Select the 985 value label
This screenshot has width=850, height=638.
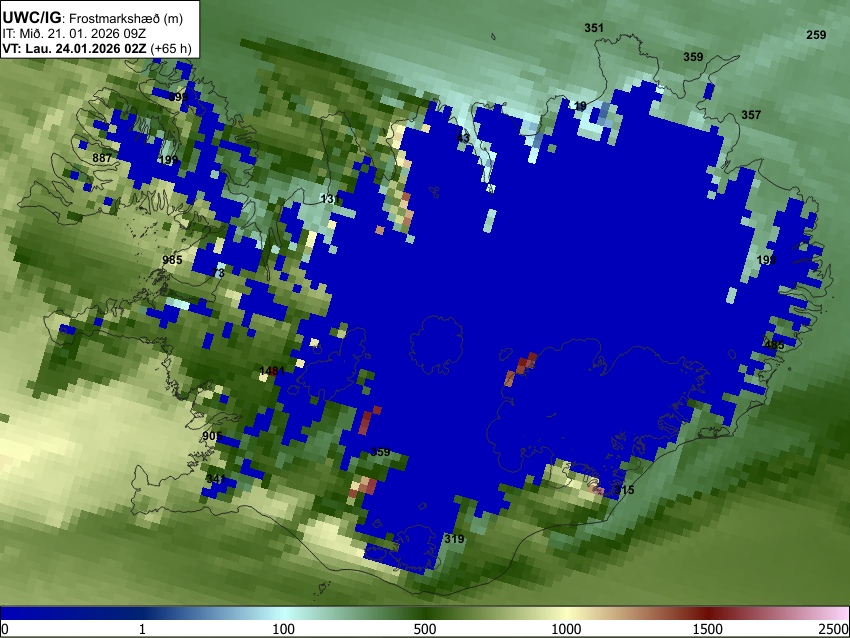tap(172, 260)
